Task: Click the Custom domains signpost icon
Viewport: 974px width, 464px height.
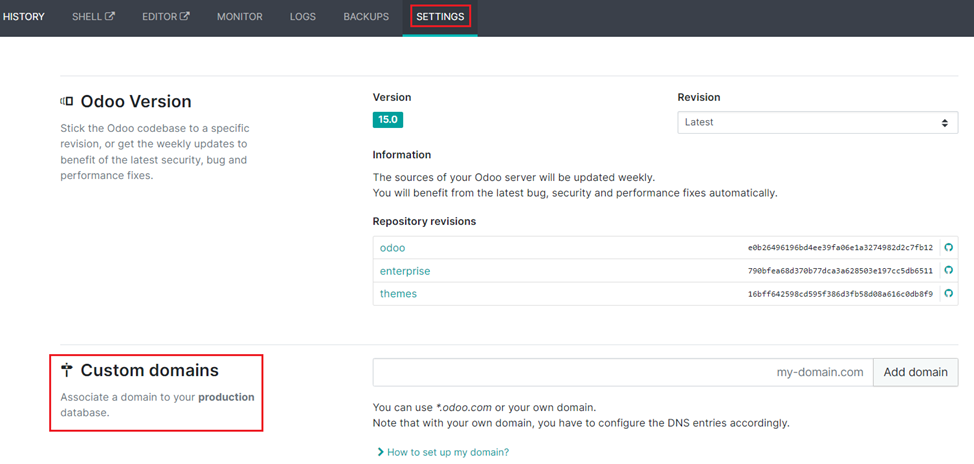Action: pos(66,371)
